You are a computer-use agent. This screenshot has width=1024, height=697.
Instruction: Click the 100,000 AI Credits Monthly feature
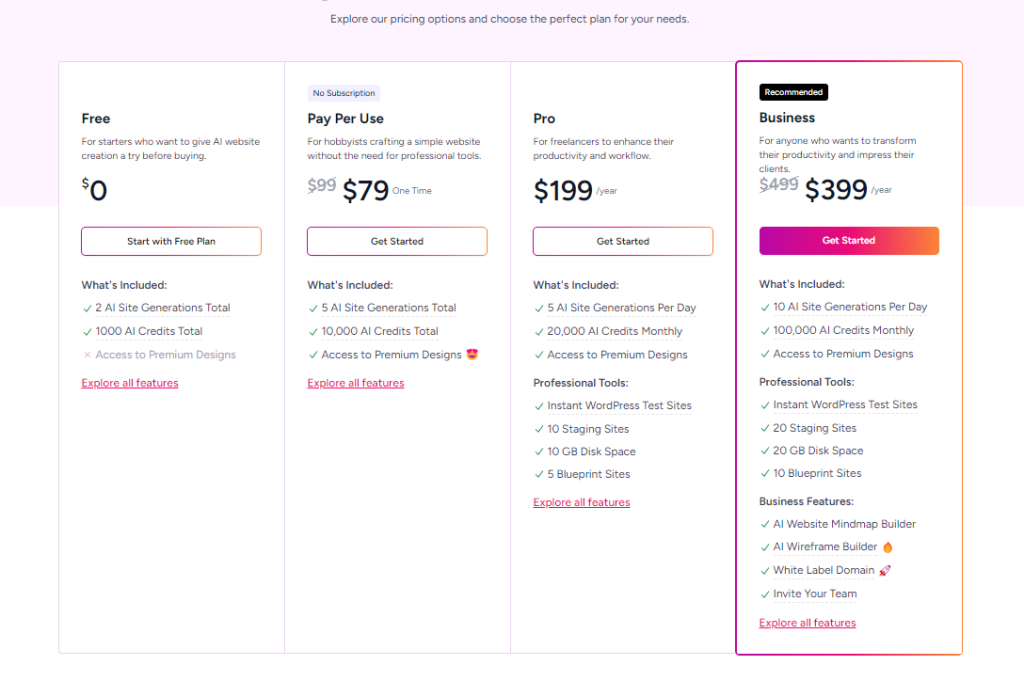click(843, 331)
